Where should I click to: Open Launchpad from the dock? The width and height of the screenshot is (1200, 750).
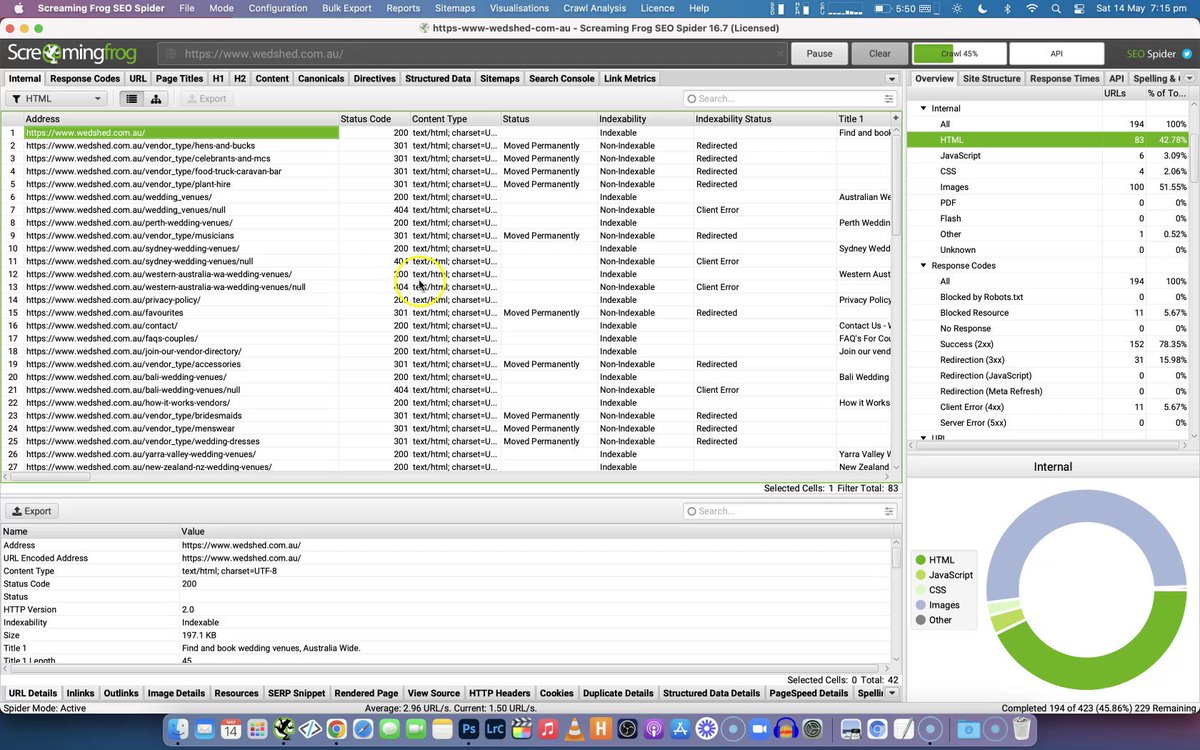[257, 729]
